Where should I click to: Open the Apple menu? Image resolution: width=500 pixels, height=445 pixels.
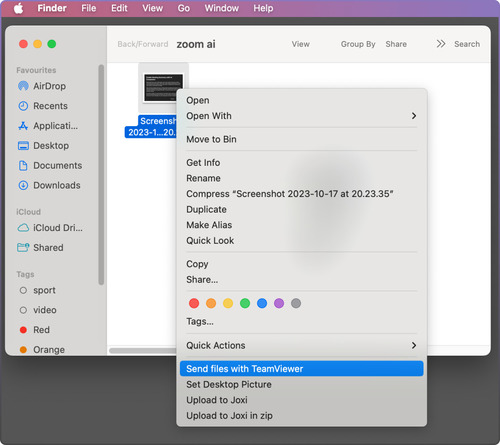(19, 8)
